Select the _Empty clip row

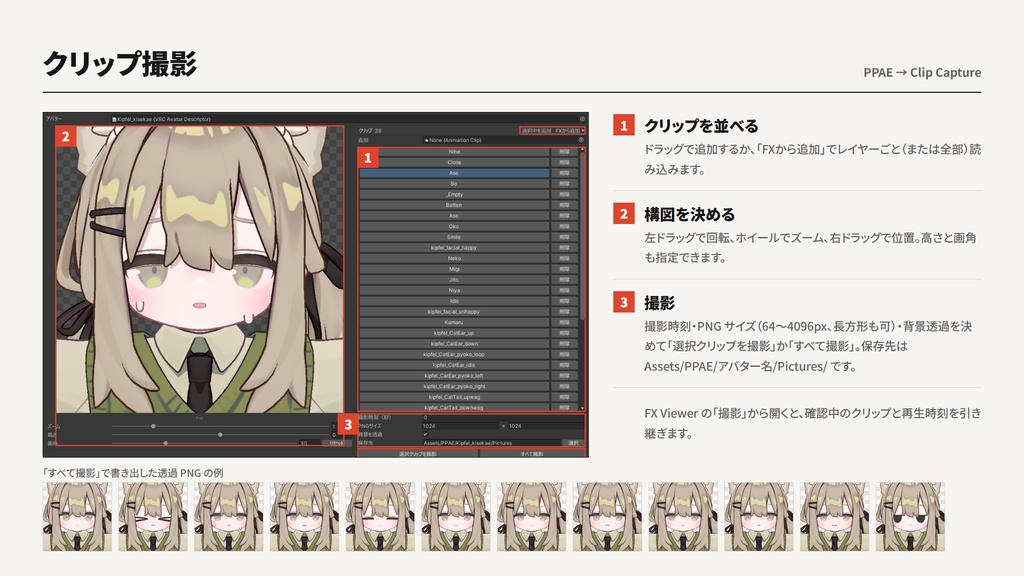point(455,194)
